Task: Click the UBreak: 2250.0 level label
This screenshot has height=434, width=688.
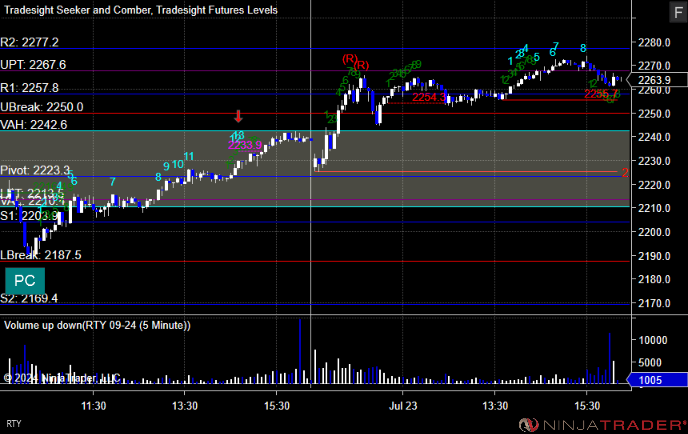Action: tap(42, 107)
